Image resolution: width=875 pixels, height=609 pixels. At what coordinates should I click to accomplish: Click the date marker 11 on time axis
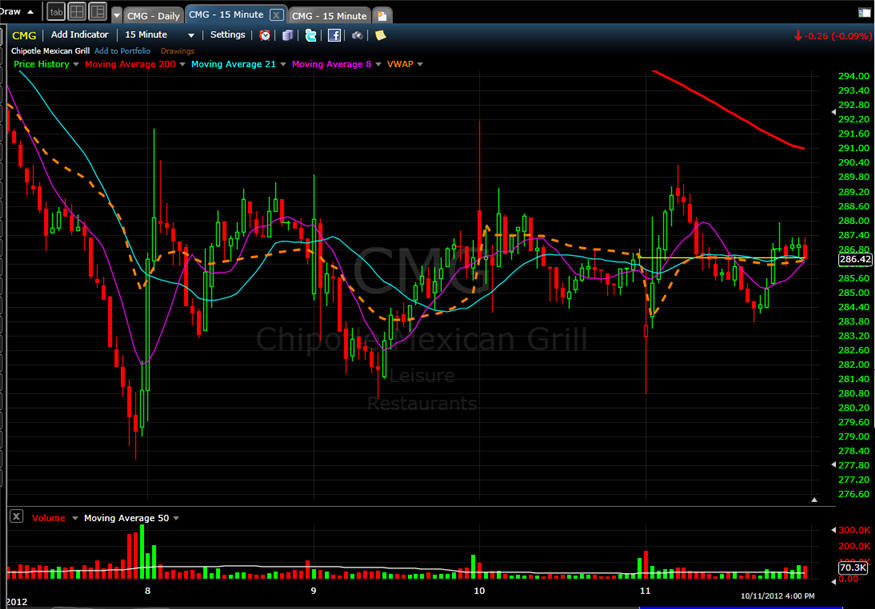coord(645,591)
